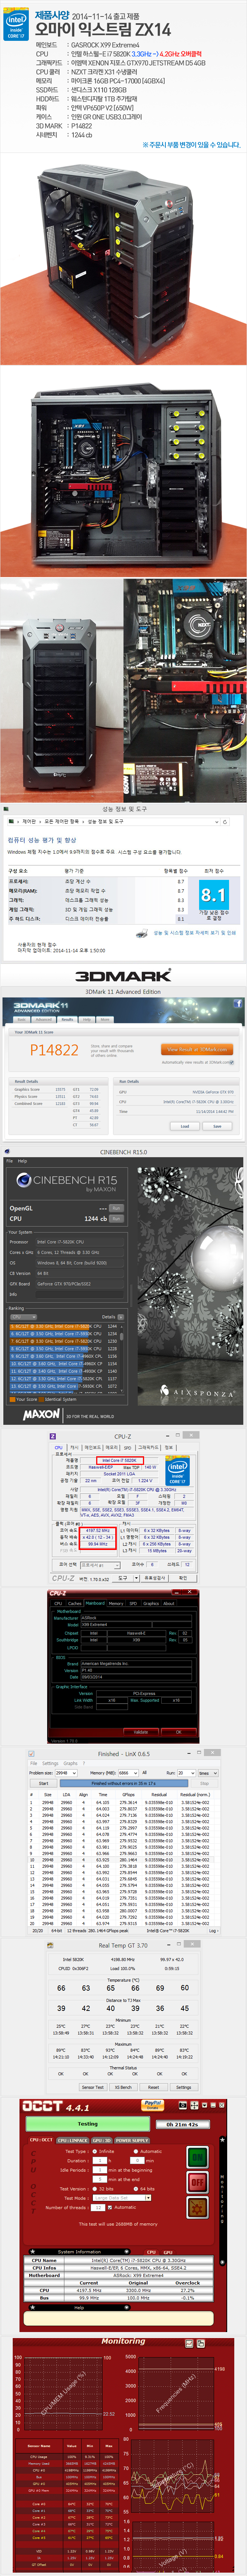Click the MAXON logo in the Cinebench footer

[x=41, y=1415]
